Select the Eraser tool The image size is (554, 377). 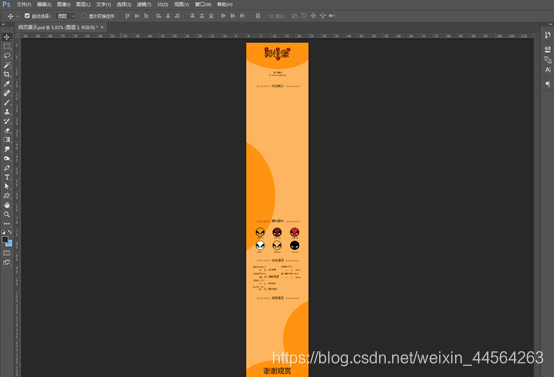(7, 130)
